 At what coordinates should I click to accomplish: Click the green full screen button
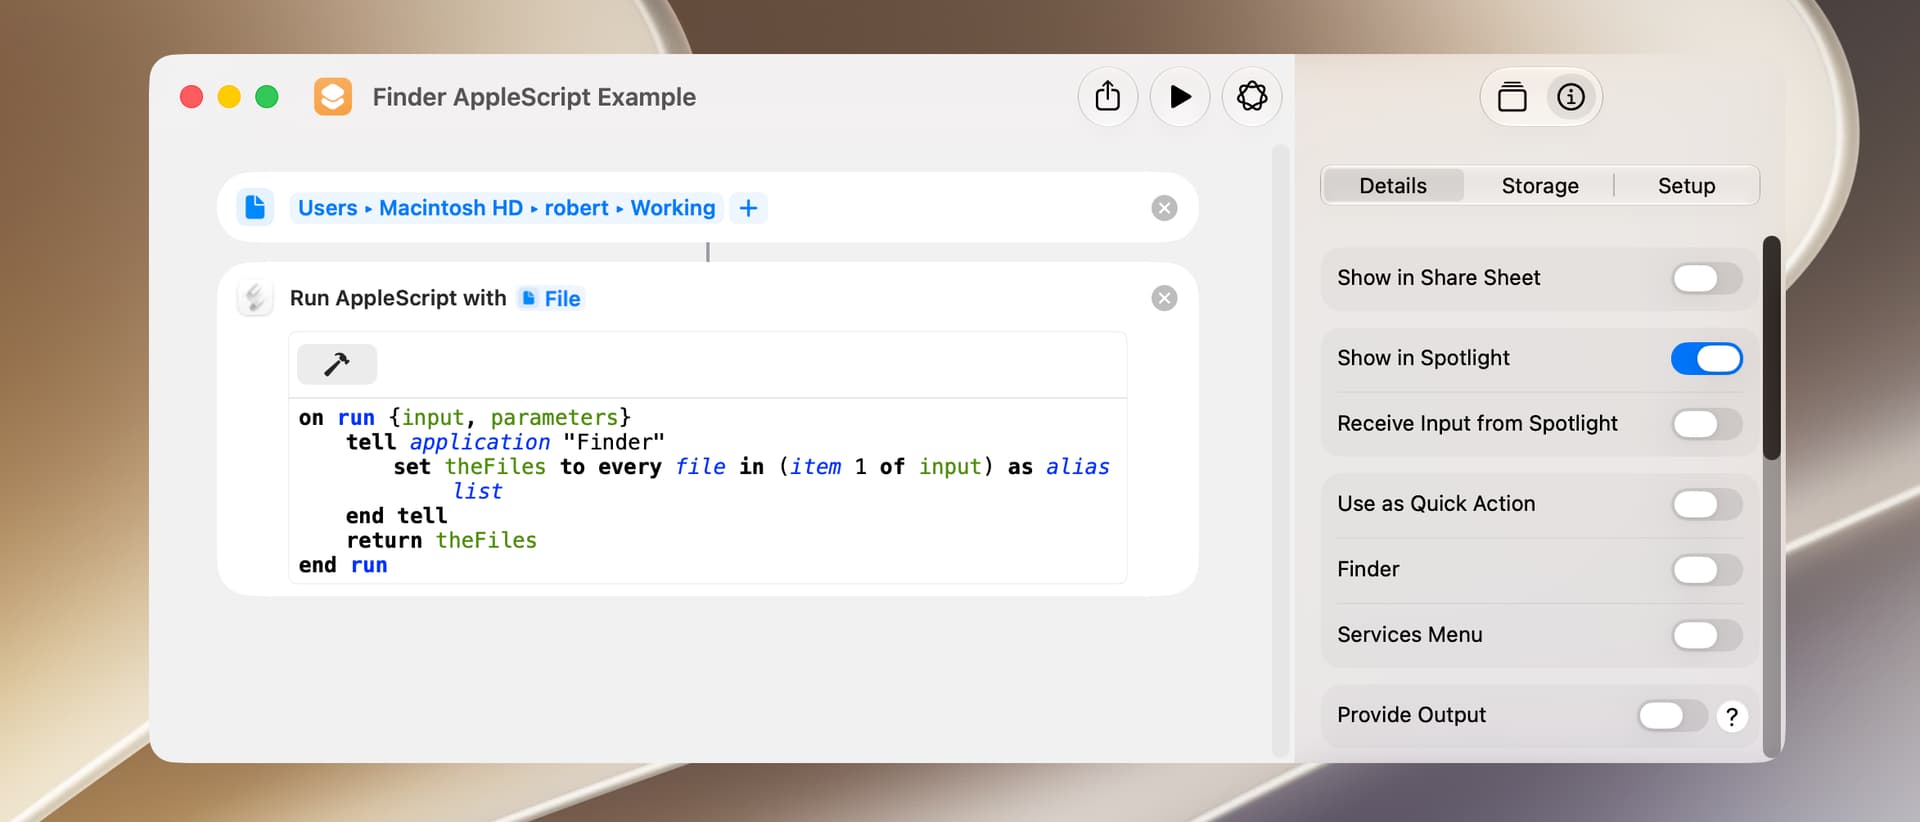267,97
